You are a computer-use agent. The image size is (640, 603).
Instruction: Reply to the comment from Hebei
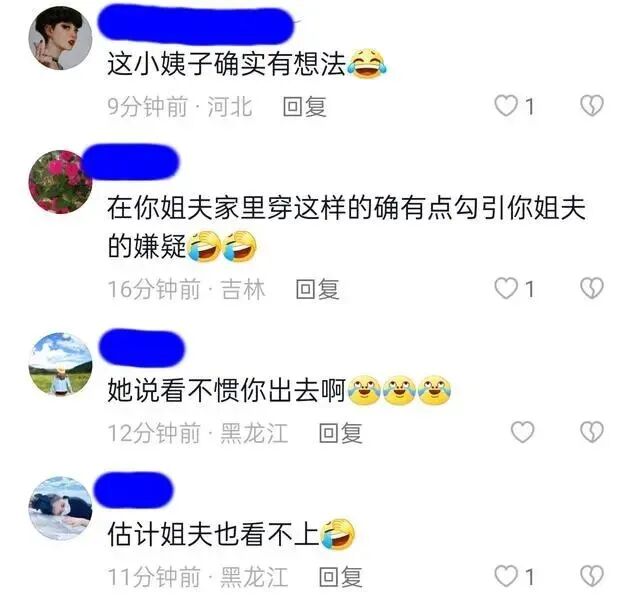click(304, 107)
